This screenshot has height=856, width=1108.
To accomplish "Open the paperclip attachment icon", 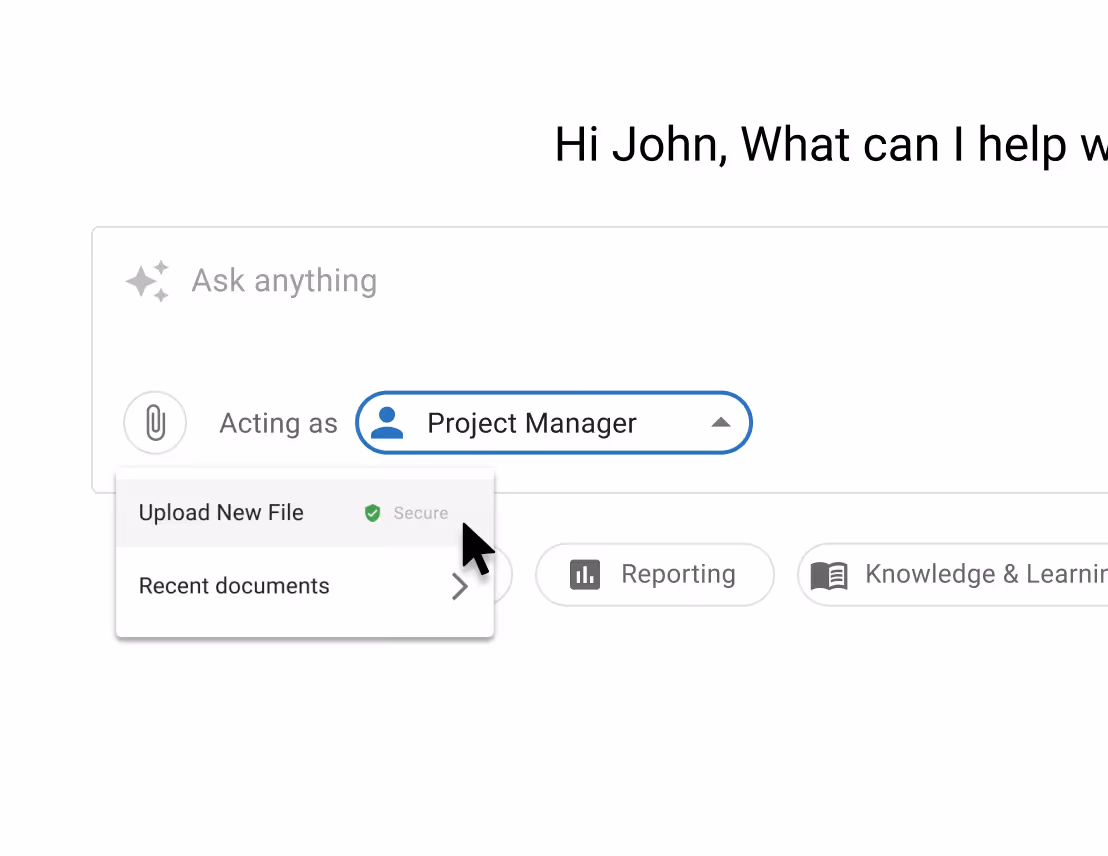I will pos(155,423).
